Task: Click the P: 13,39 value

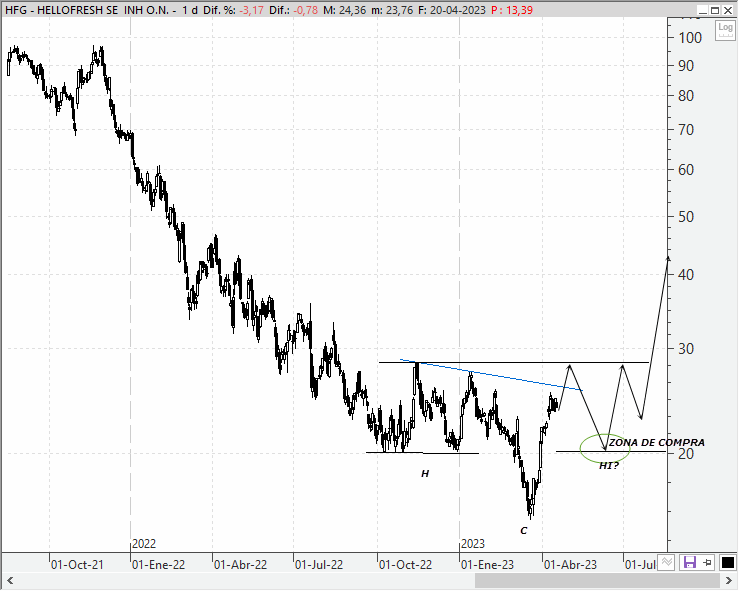Action: coord(512,10)
